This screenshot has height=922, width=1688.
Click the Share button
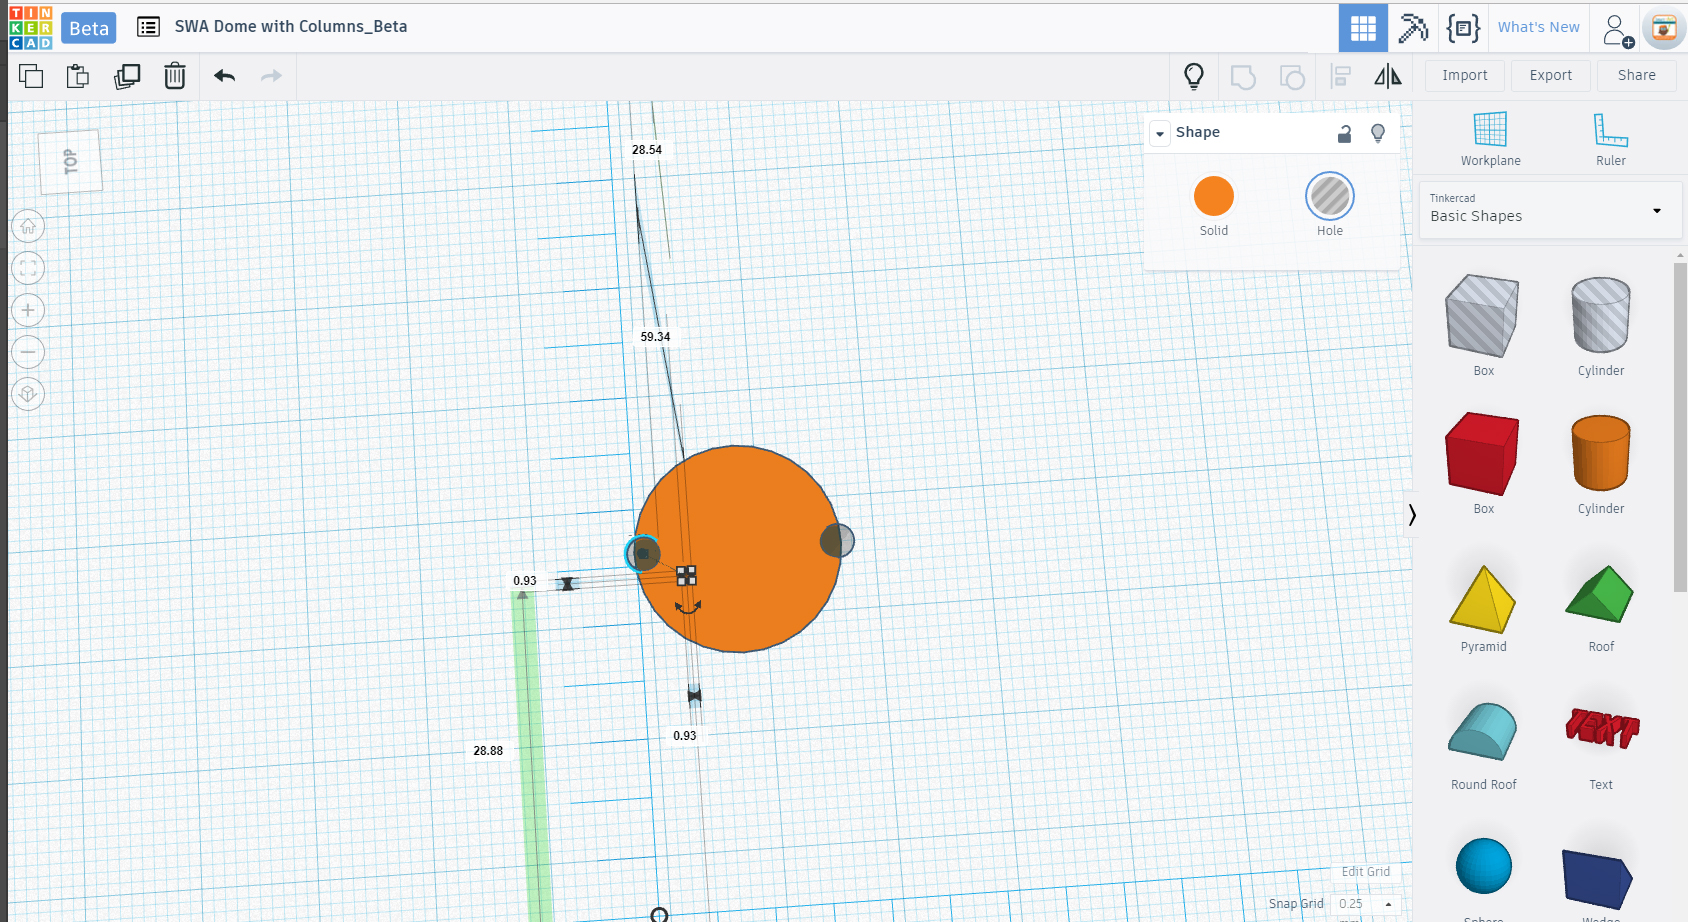point(1637,75)
